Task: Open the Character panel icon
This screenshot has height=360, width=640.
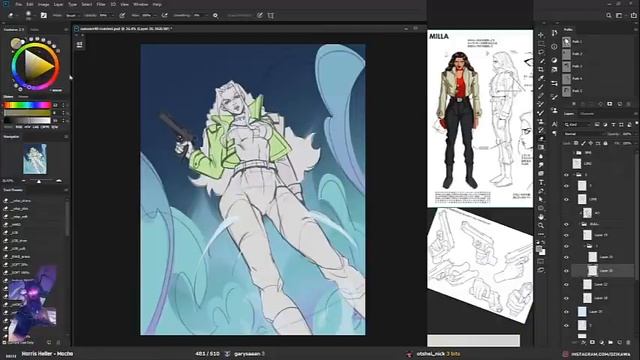Action: tap(554, 123)
